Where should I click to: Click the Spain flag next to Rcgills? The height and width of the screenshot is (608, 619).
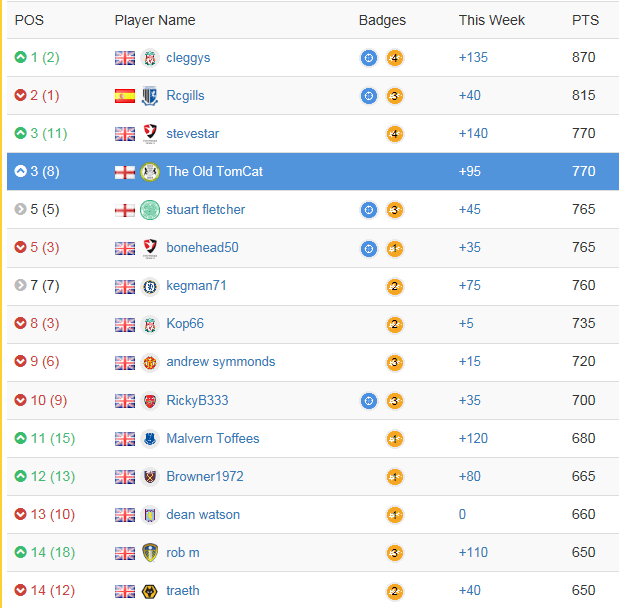pos(125,96)
